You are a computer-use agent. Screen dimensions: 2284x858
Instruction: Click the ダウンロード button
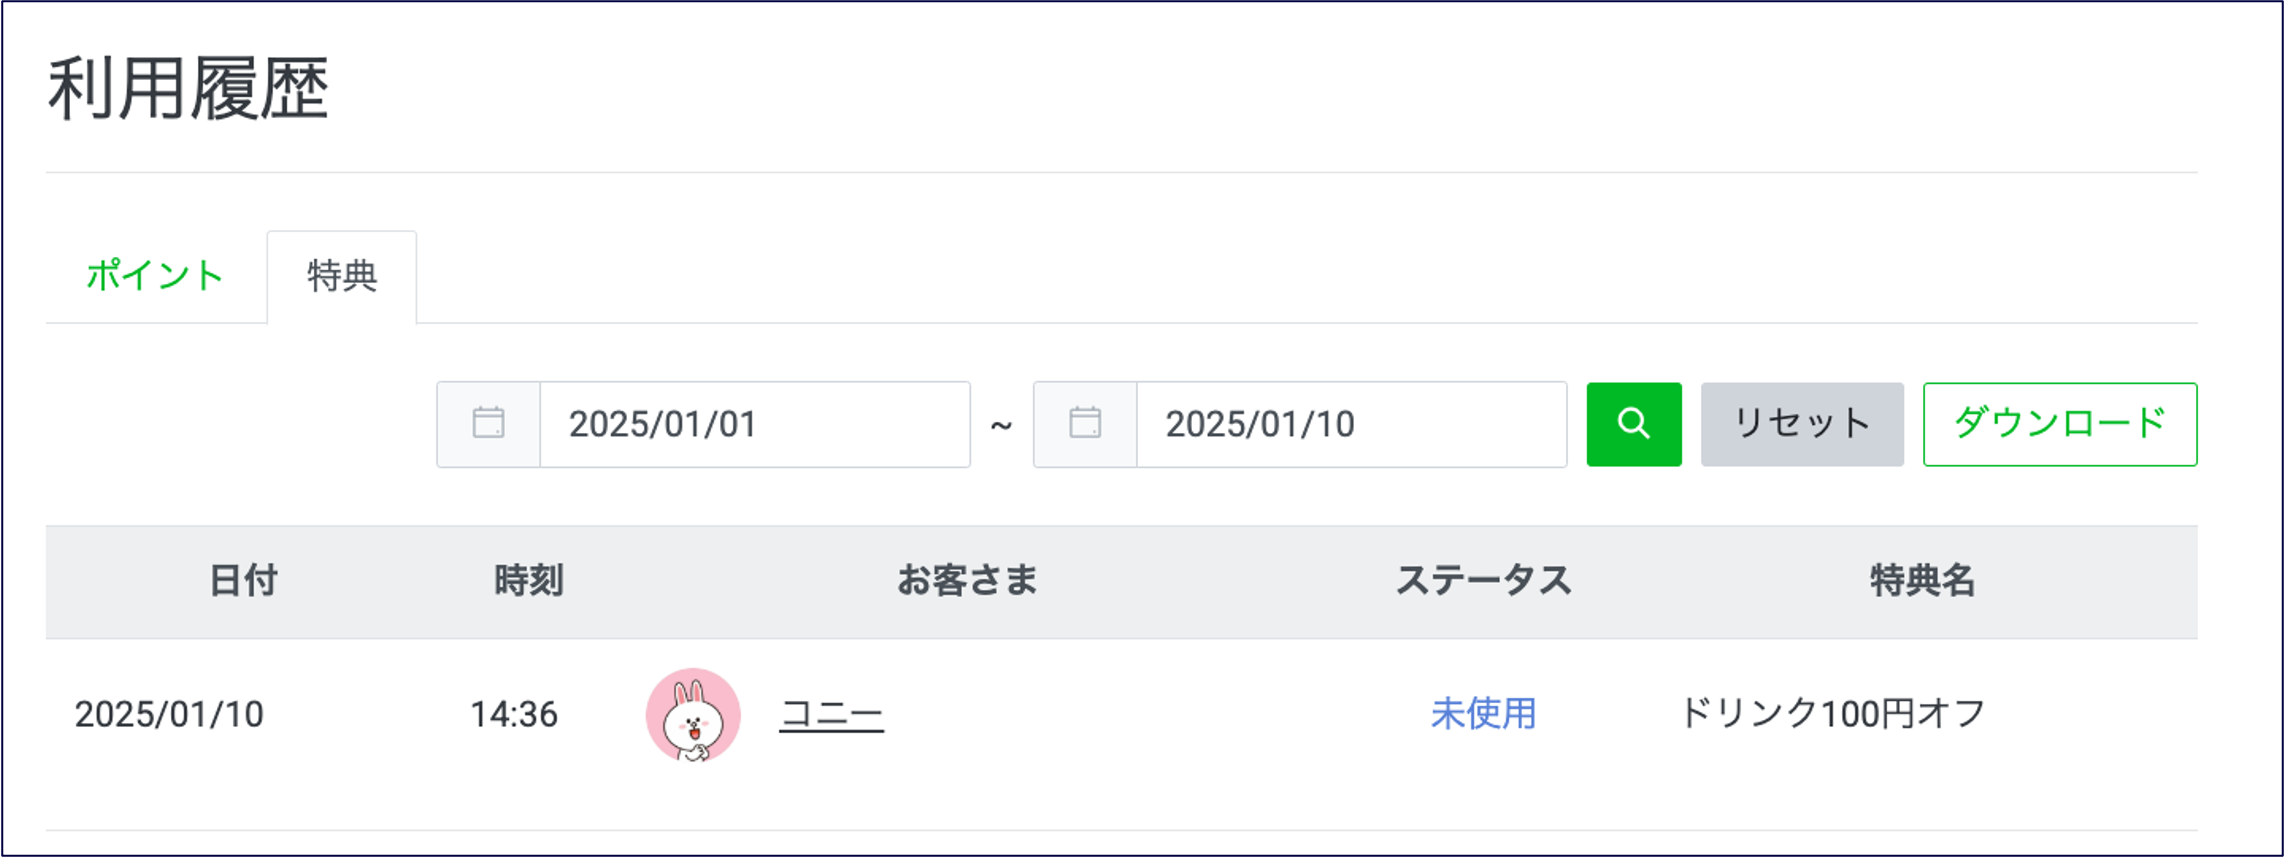[x=2059, y=424]
